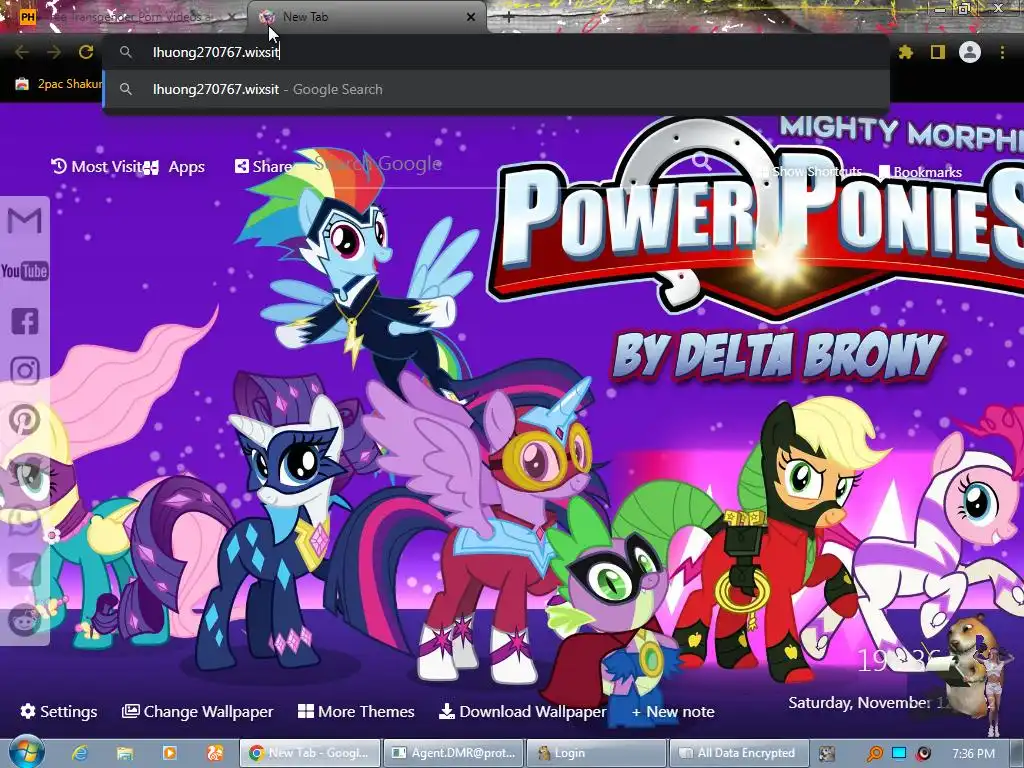The image size is (1024, 768).
Task: Click the blue monitor tray icon
Action: (899, 753)
